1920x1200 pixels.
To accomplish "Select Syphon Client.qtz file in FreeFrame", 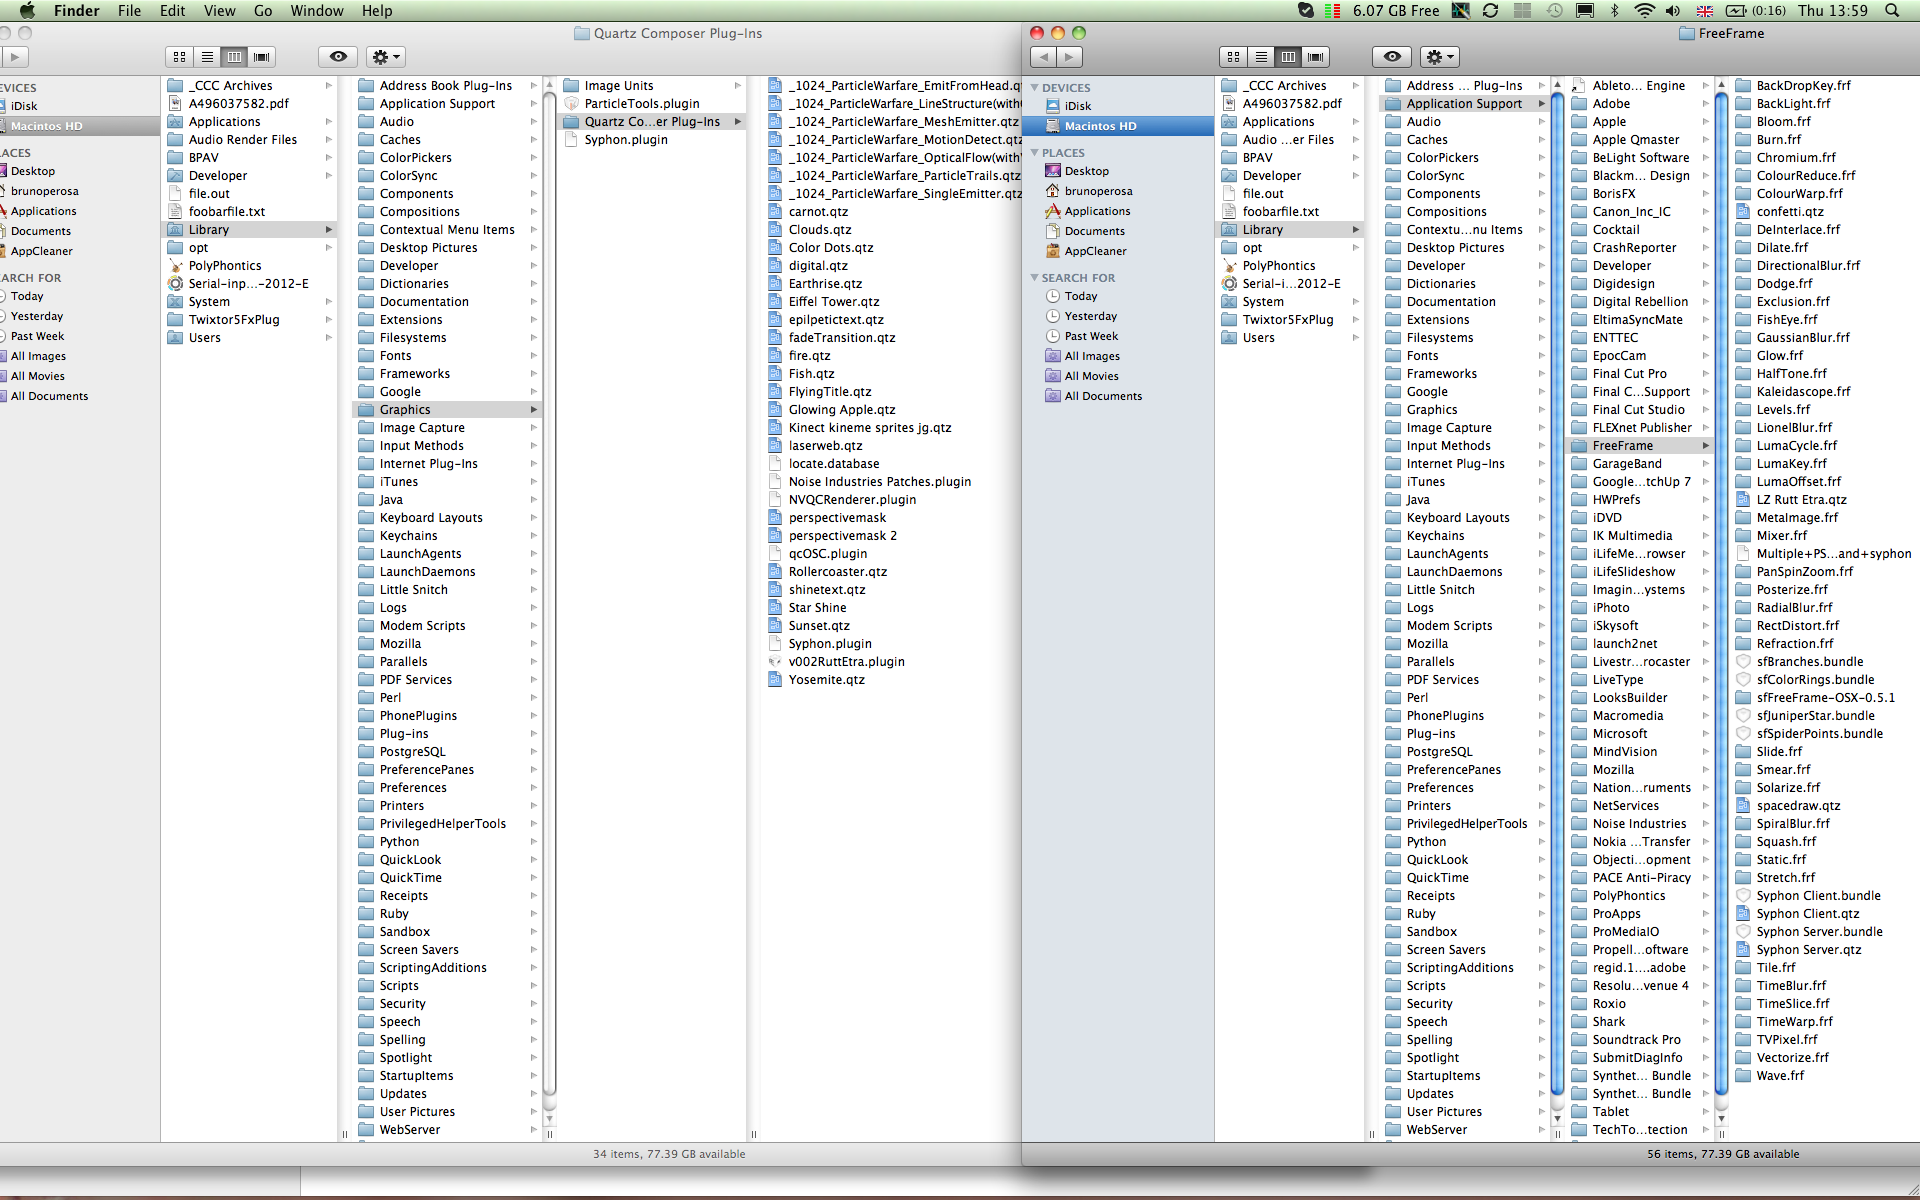I will [1807, 914].
